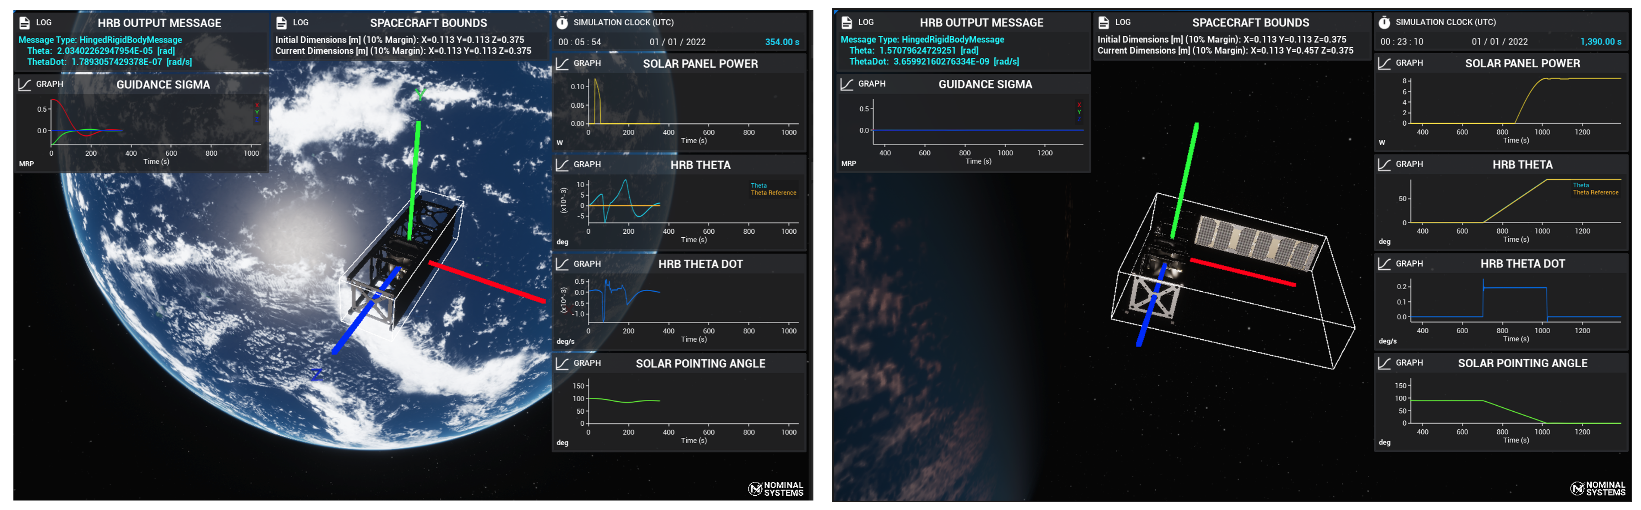Click the ThetaDot value 3.65992160276334E-09 rad/s

point(956,62)
